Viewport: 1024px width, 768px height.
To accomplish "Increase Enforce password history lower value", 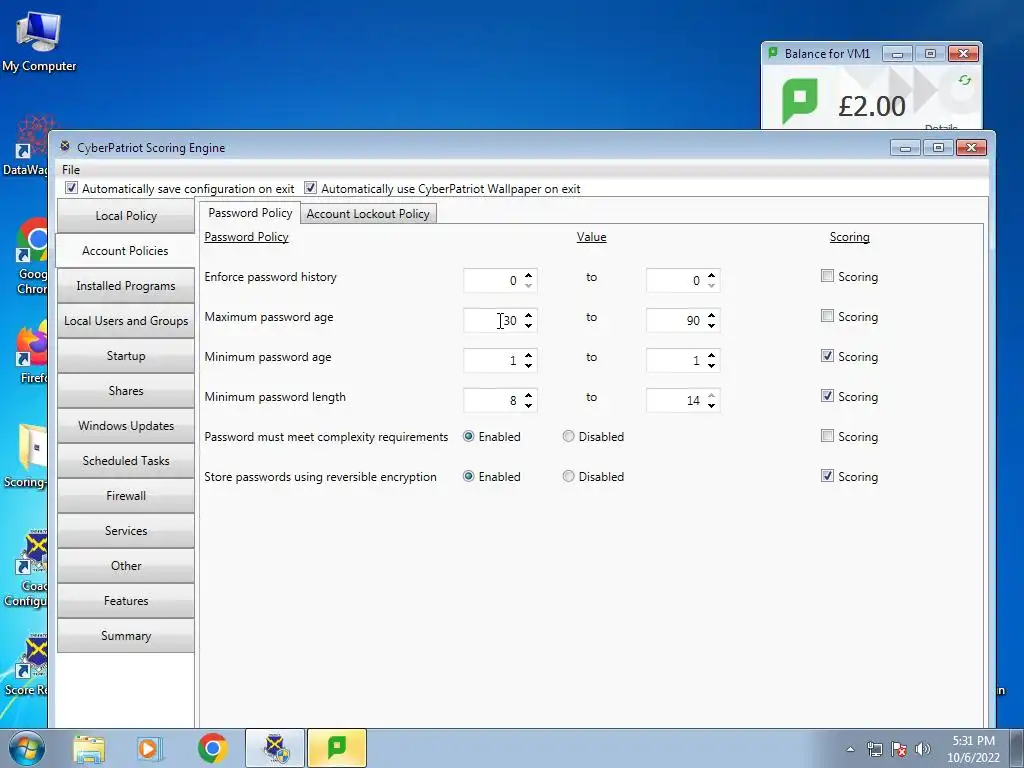I will (528, 275).
